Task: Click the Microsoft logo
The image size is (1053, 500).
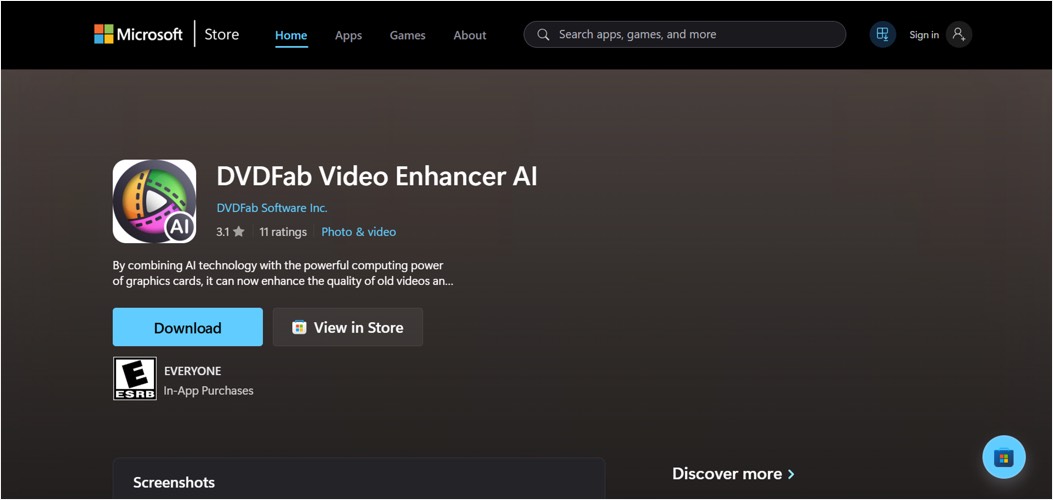Action: click(138, 34)
